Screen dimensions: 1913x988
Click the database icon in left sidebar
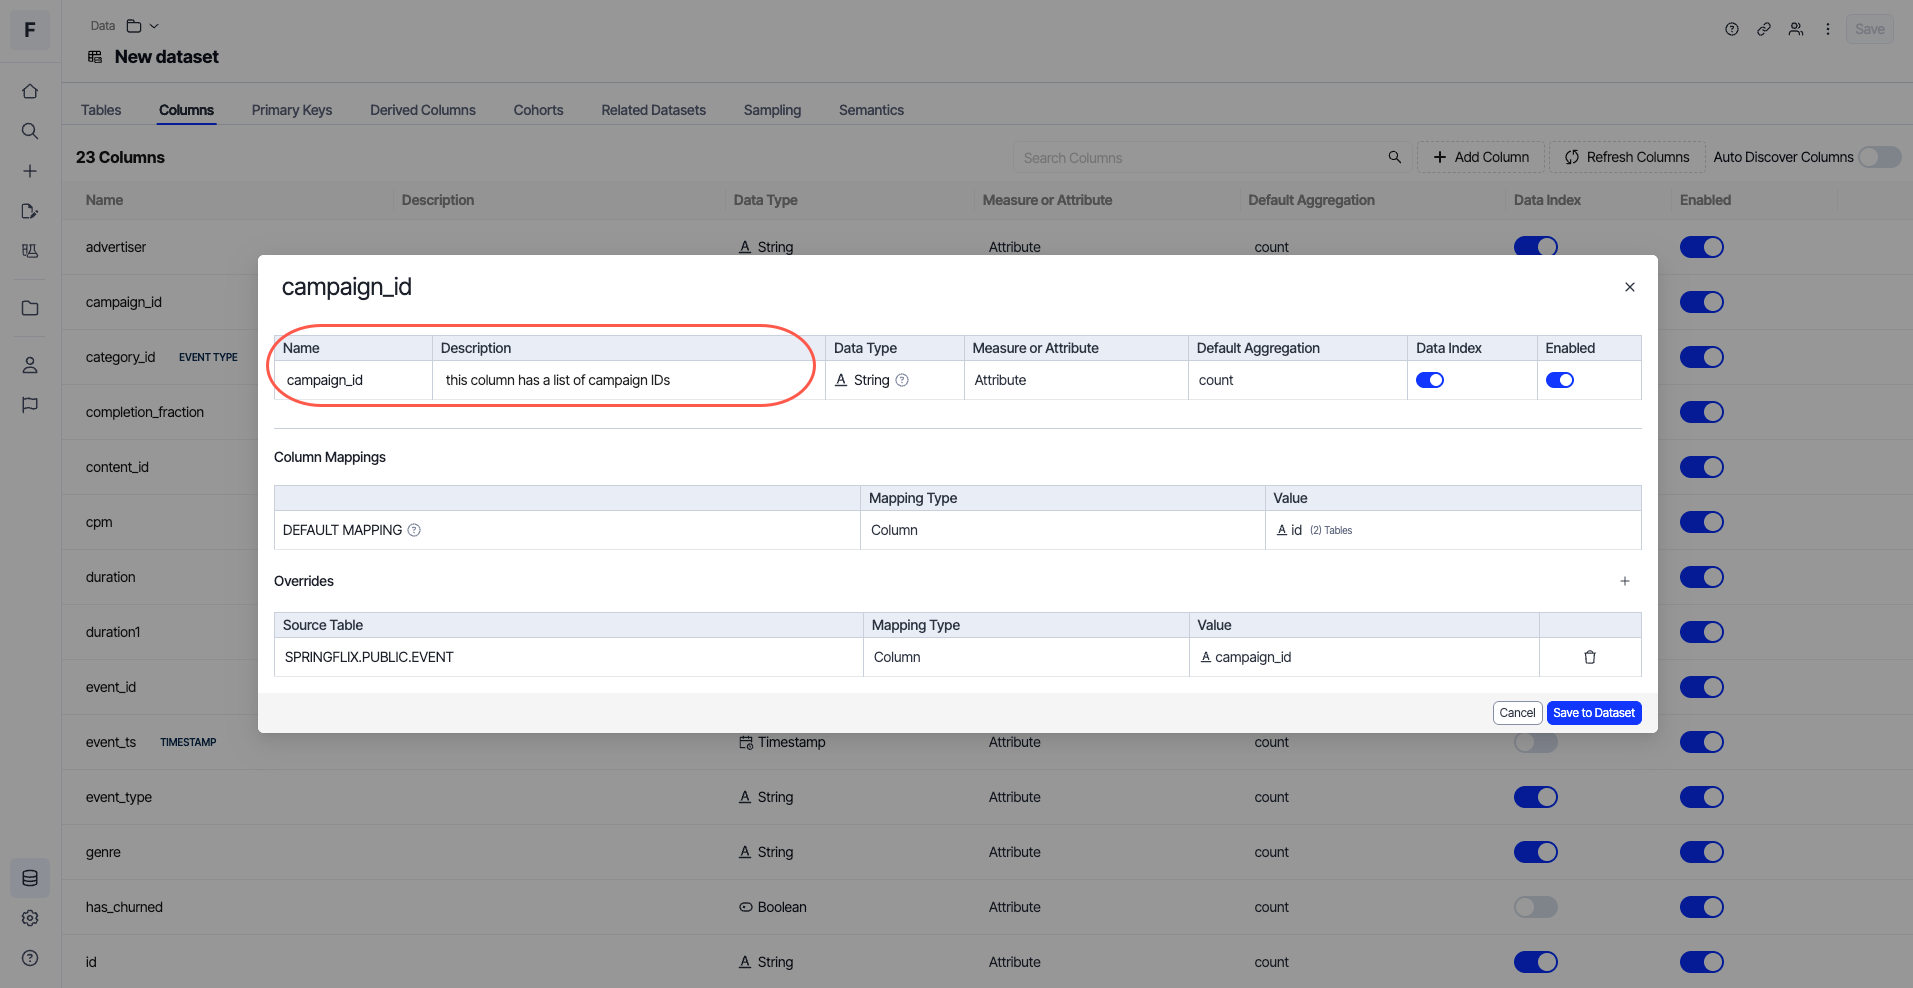[30, 878]
